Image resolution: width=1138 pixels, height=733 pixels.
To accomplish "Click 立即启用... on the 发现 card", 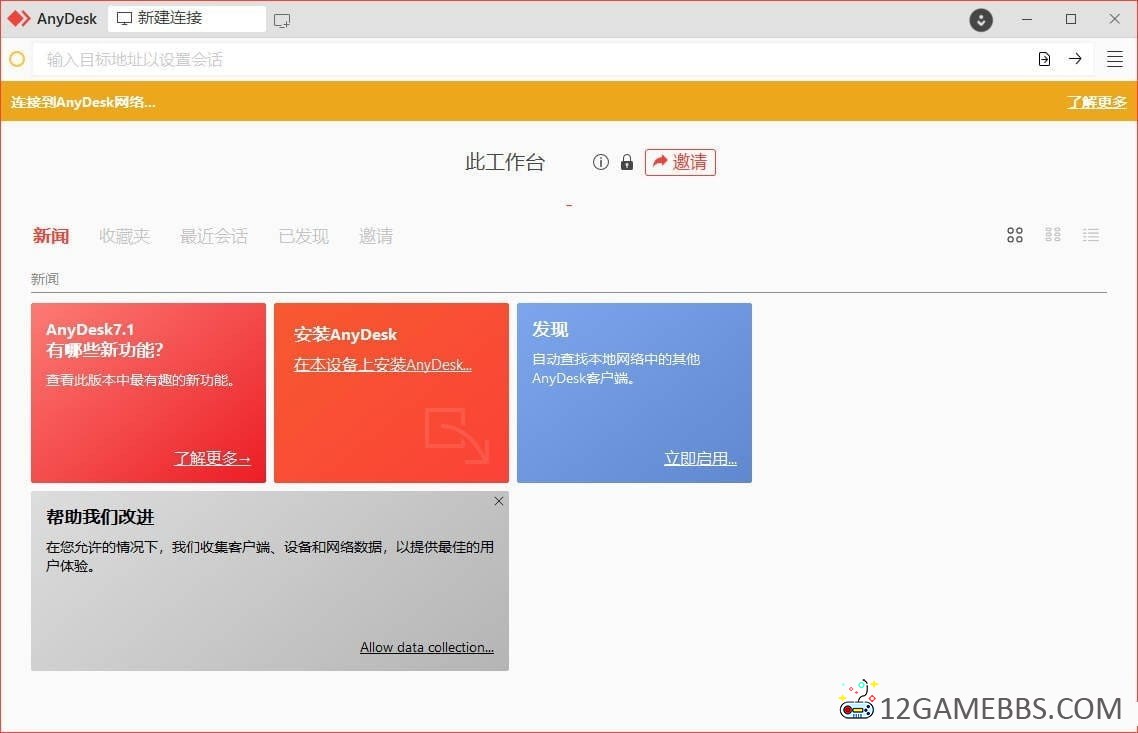I will (700, 458).
